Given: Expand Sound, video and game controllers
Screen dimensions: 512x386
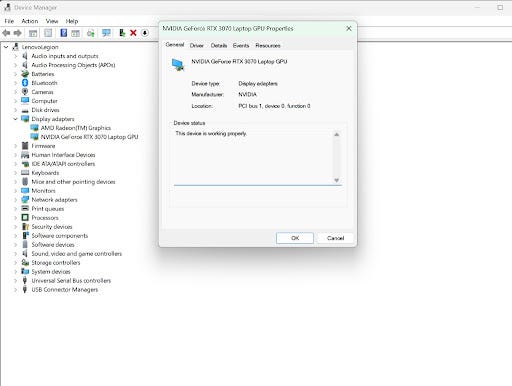Looking at the screenshot, I should coord(15,254).
